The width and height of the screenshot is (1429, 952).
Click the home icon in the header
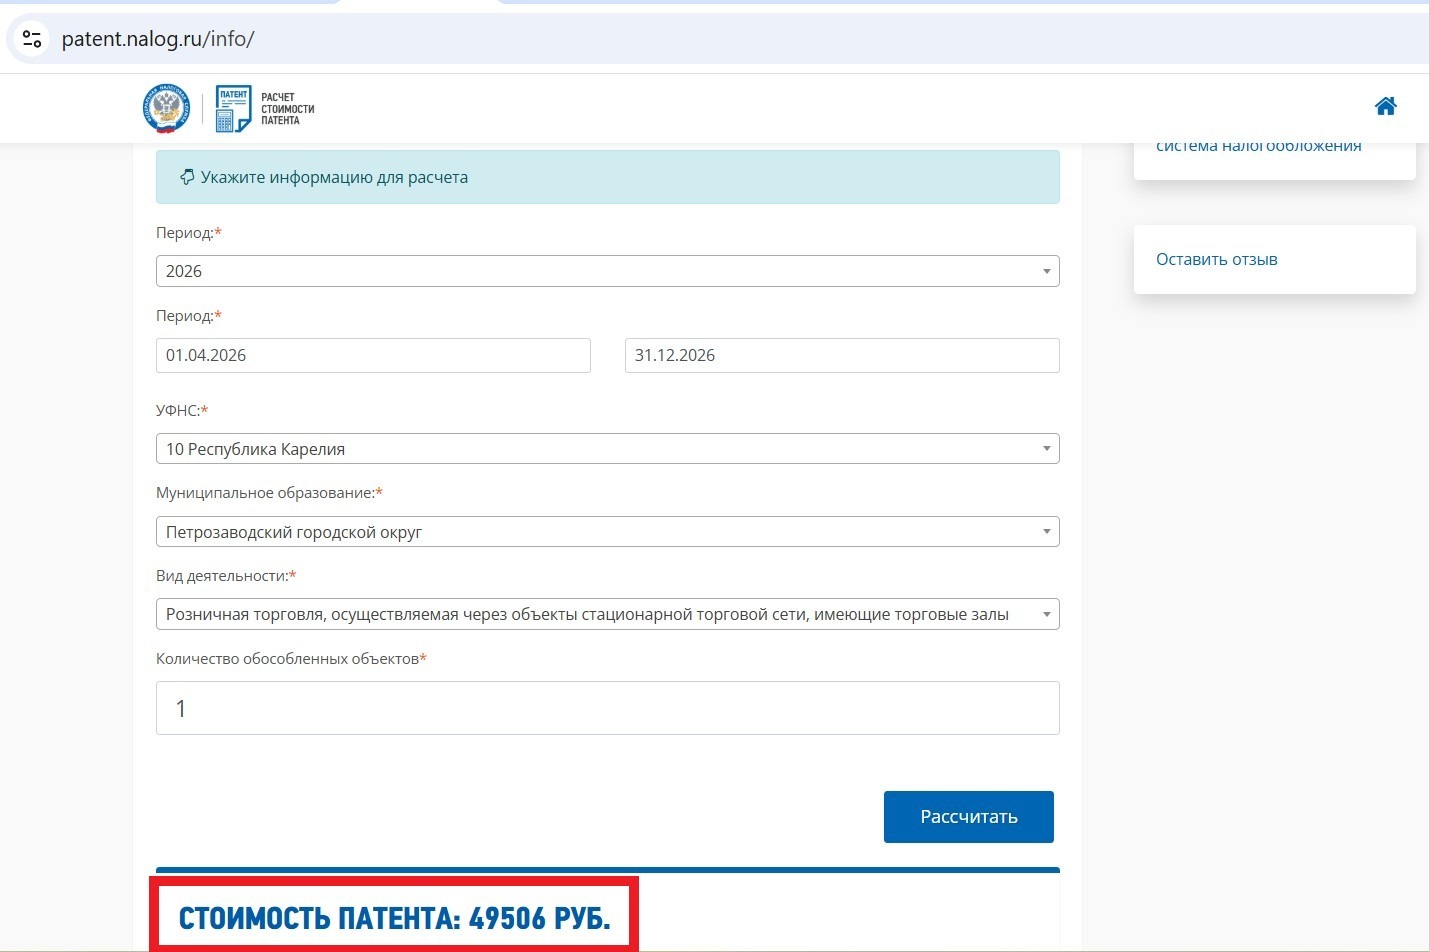tap(1385, 106)
